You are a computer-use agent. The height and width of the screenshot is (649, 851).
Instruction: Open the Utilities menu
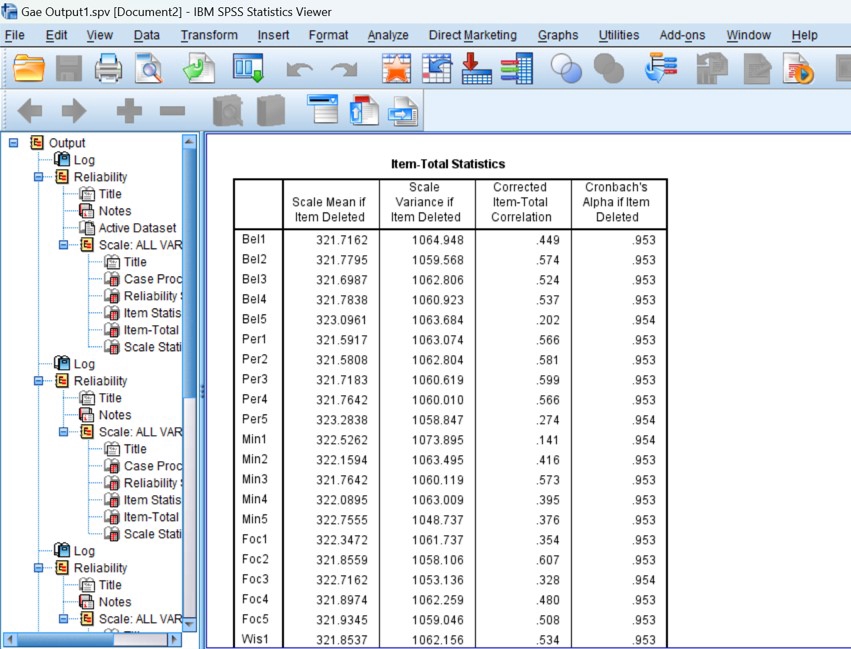pos(619,35)
